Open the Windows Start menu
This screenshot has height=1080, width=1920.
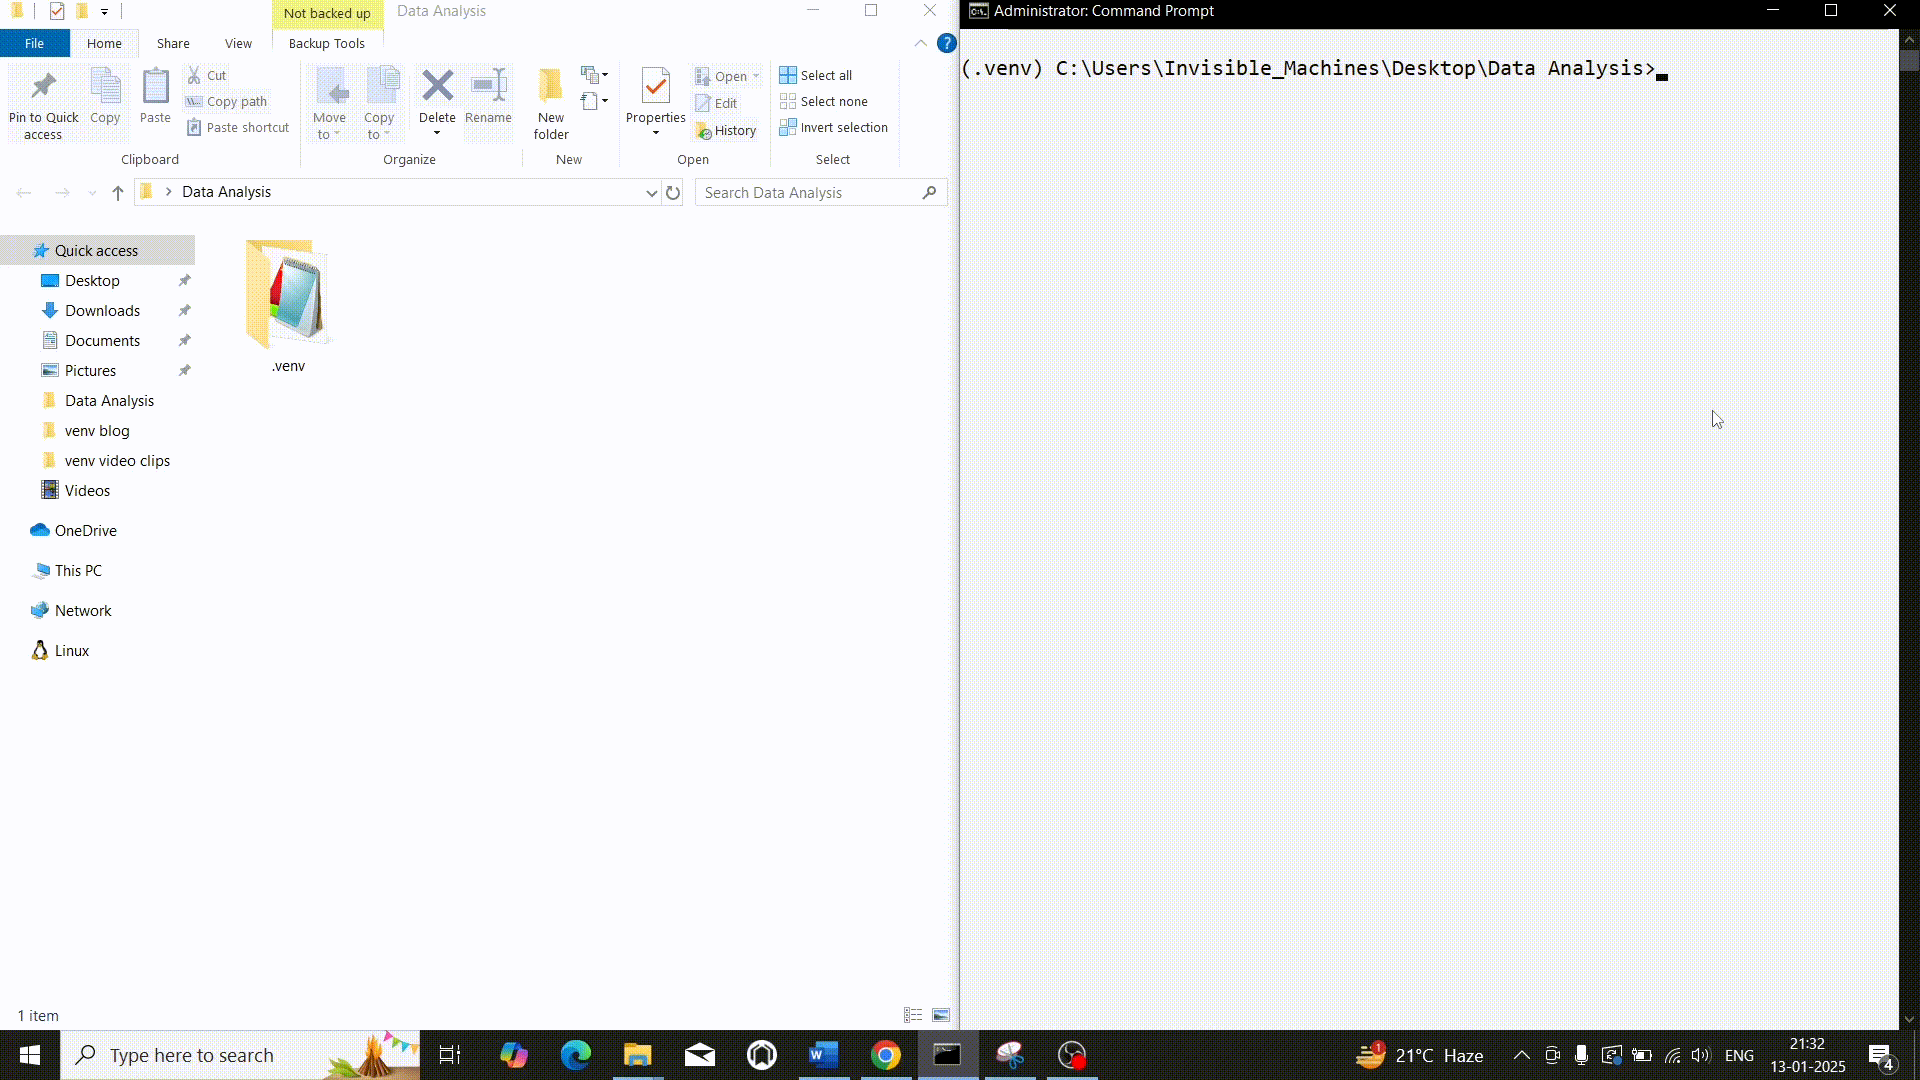click(x=30, y=1055)
